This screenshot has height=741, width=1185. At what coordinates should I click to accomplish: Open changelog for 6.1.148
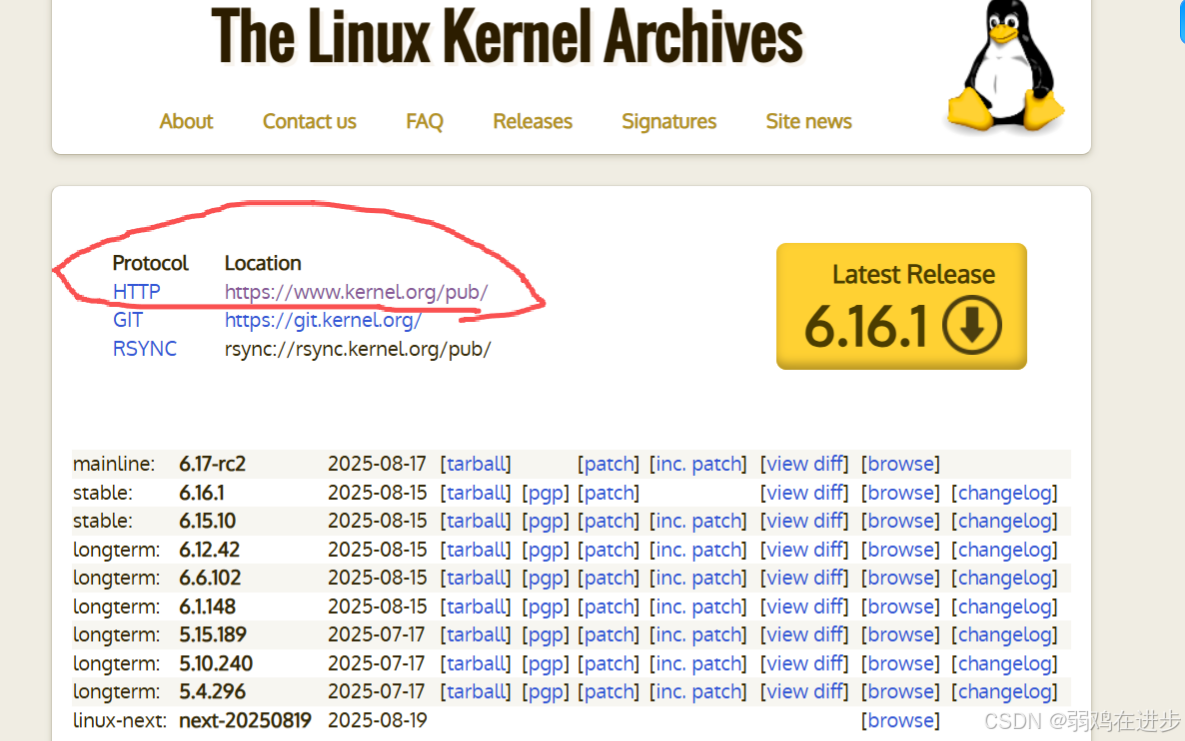[x=1004, y=606]
